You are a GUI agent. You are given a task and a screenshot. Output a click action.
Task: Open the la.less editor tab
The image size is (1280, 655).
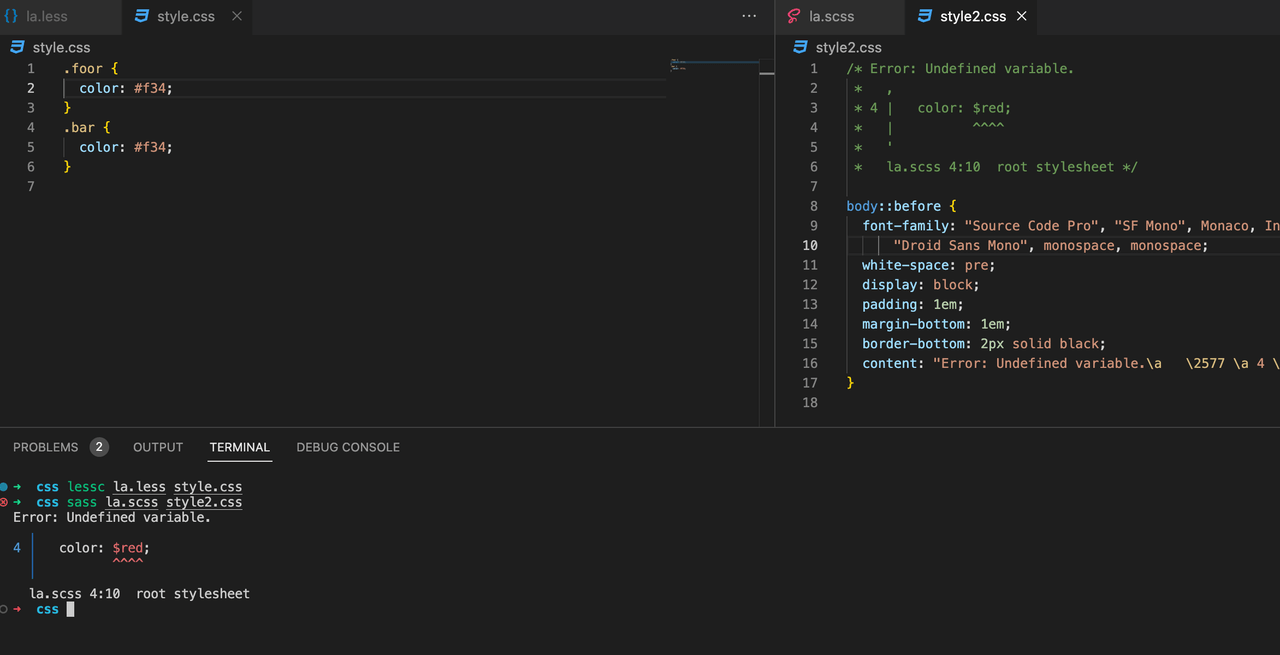[59, 16]
